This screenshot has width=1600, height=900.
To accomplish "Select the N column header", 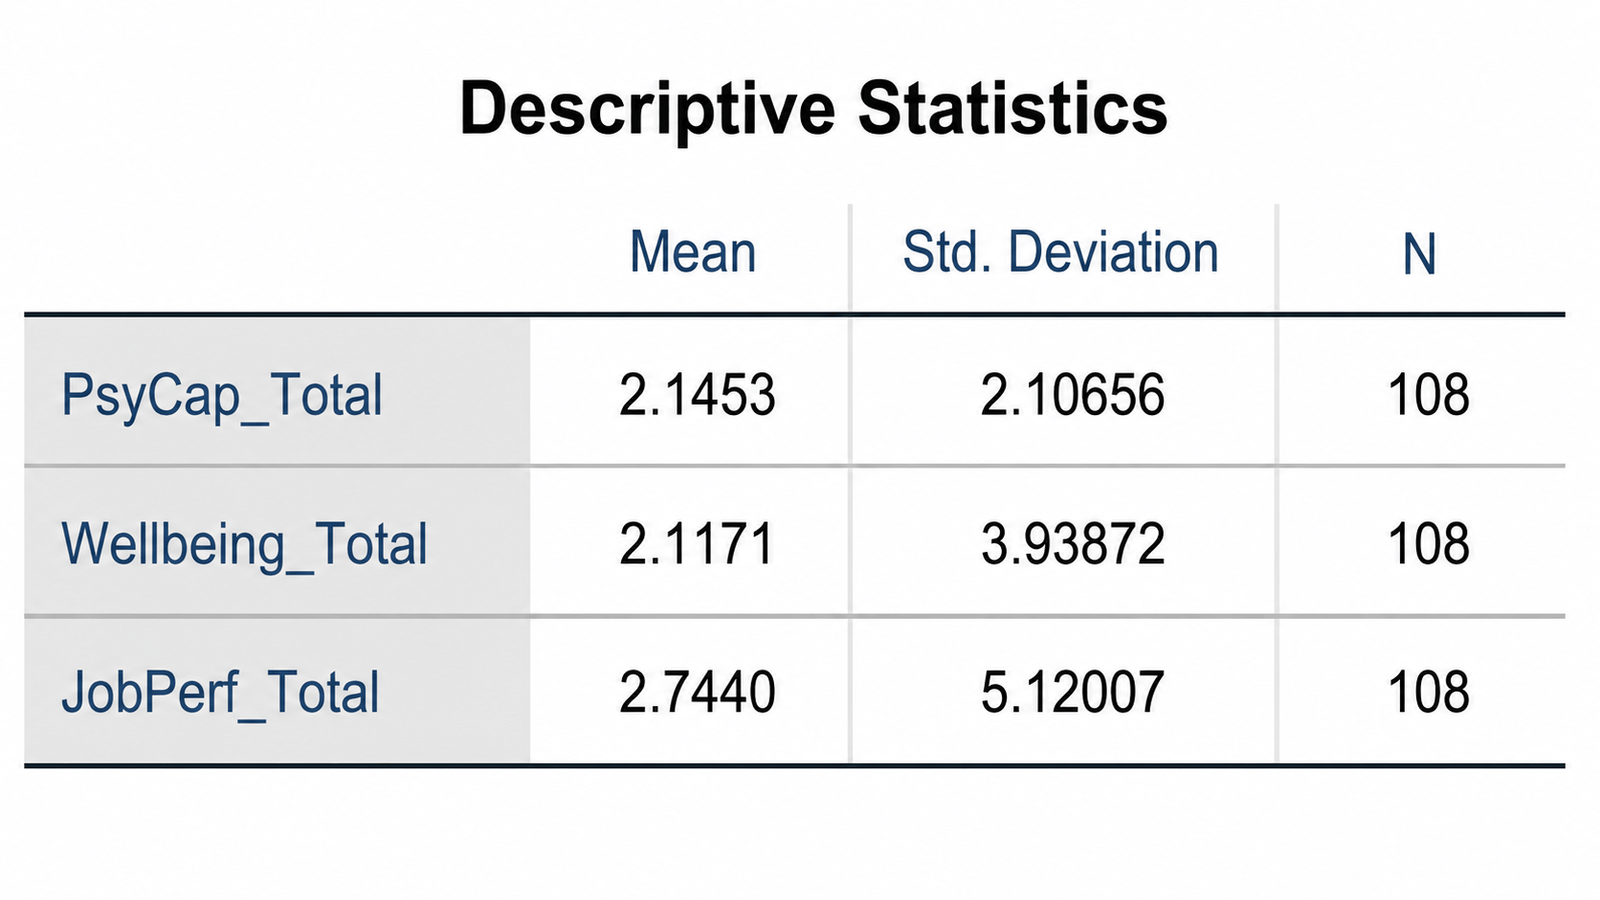I will 1419,254.
